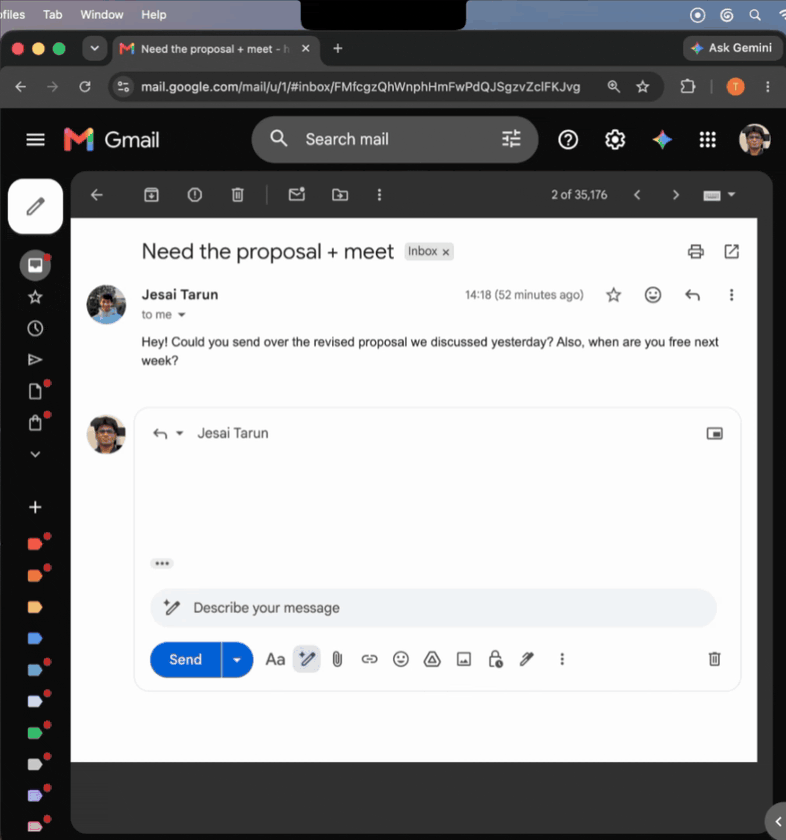Viewport: 786px width, 840px height.
Task: Move conversation to a folder
Action: pos(340,195)
